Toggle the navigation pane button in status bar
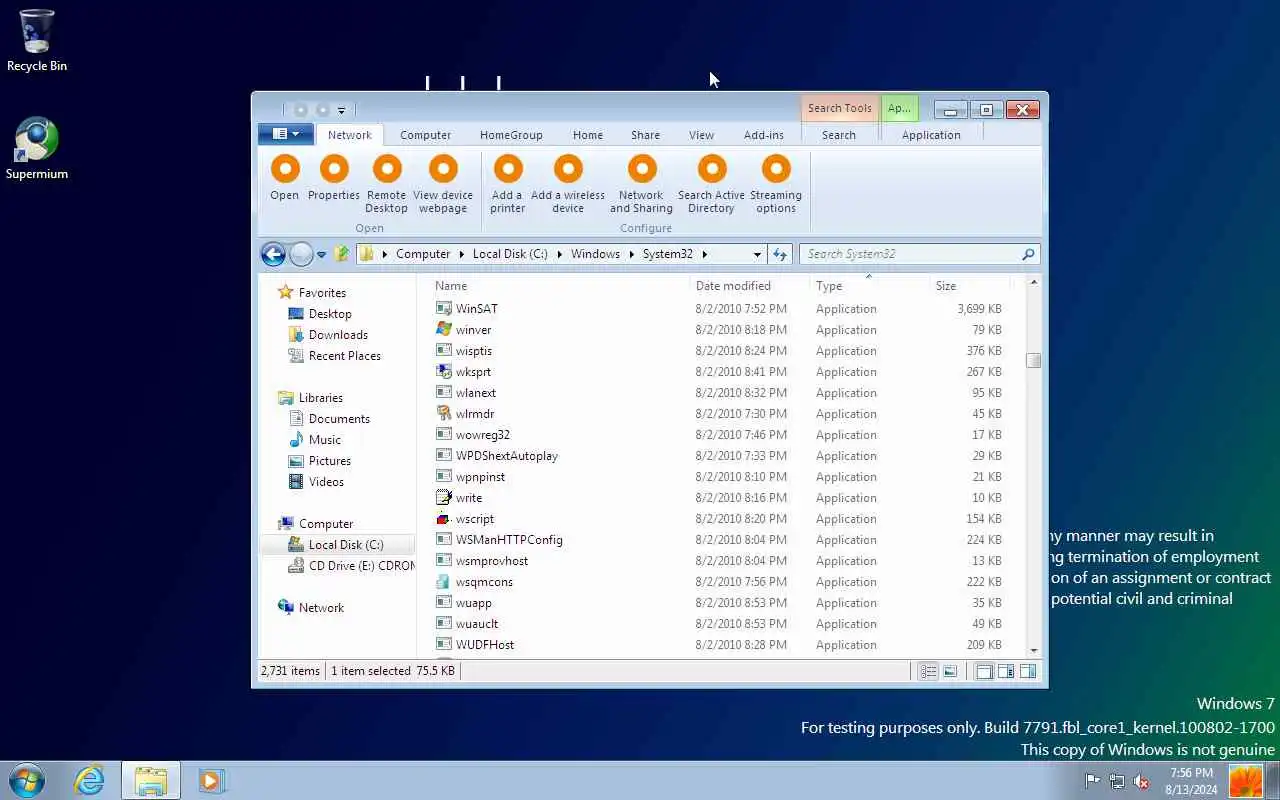The height and width of the screenshot is (800, 1280). point(984,672)
